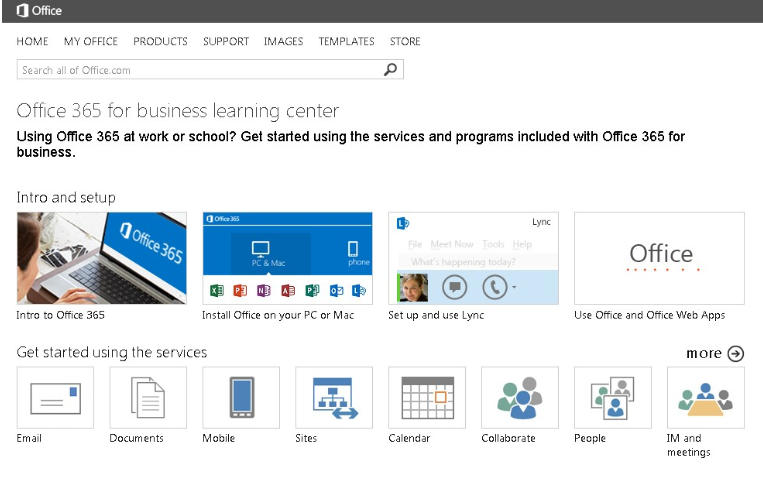Open the Collaborate icon tile
This screenshot has width=763, height=479.
[520, 398]
